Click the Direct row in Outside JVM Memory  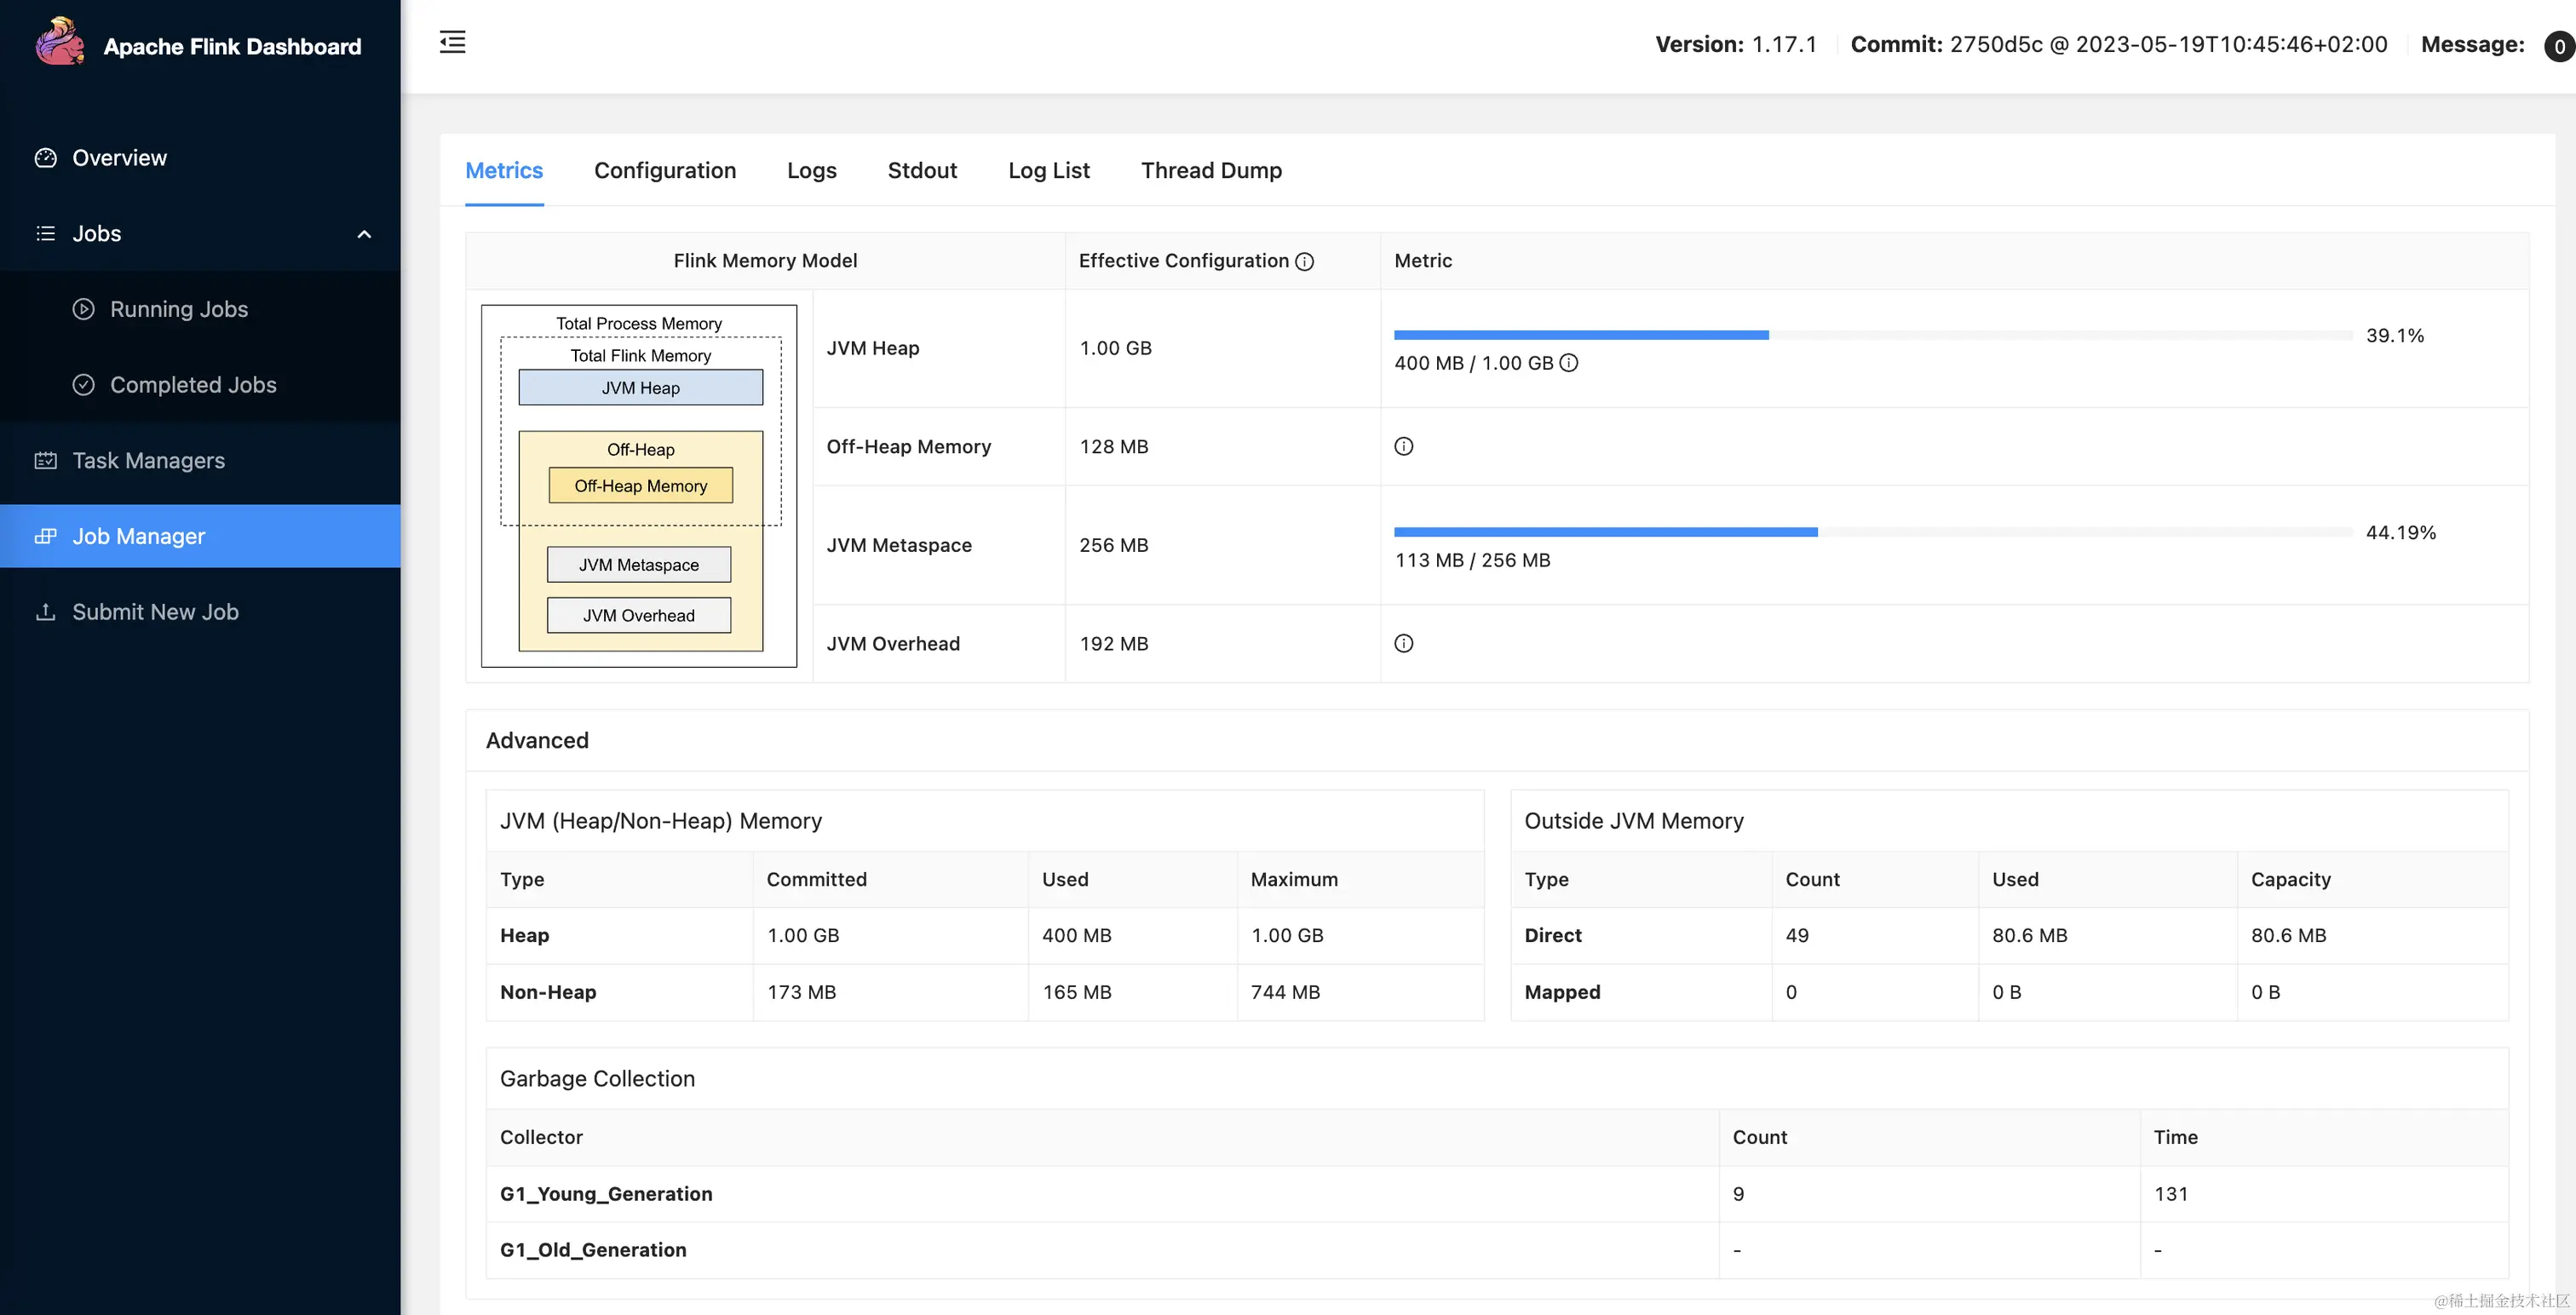(x=2009, y=936)
